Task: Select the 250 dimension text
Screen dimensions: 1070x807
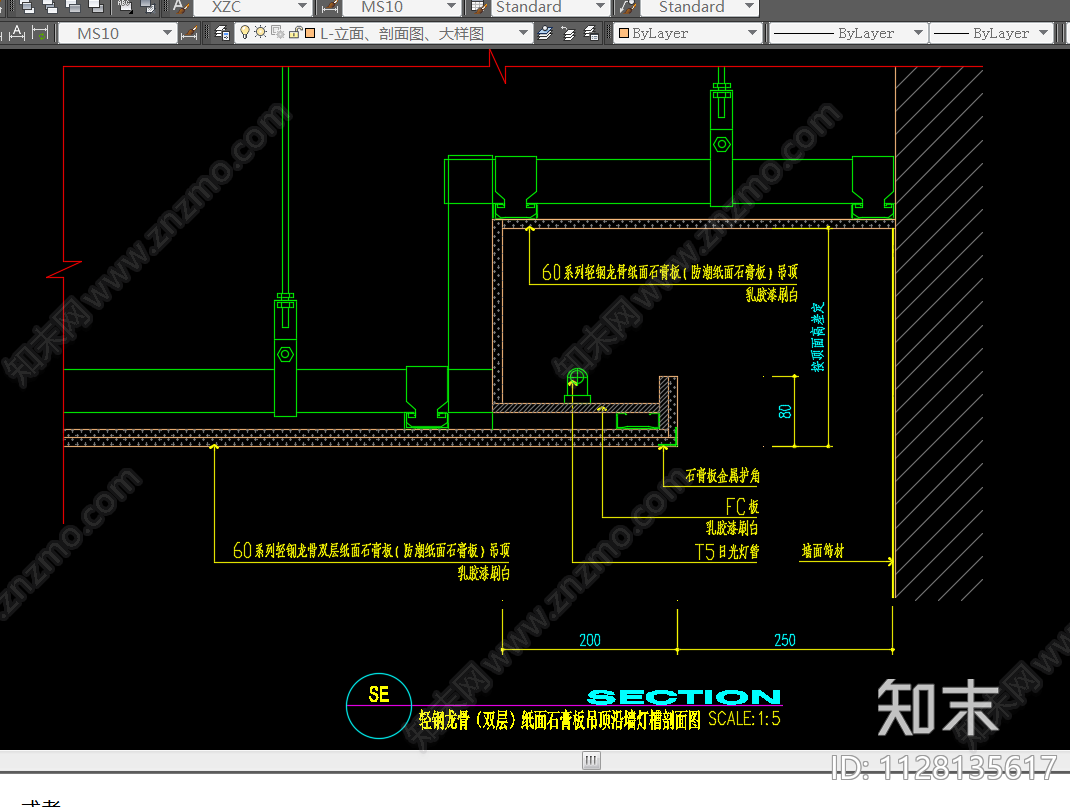Action: (785, 640)
